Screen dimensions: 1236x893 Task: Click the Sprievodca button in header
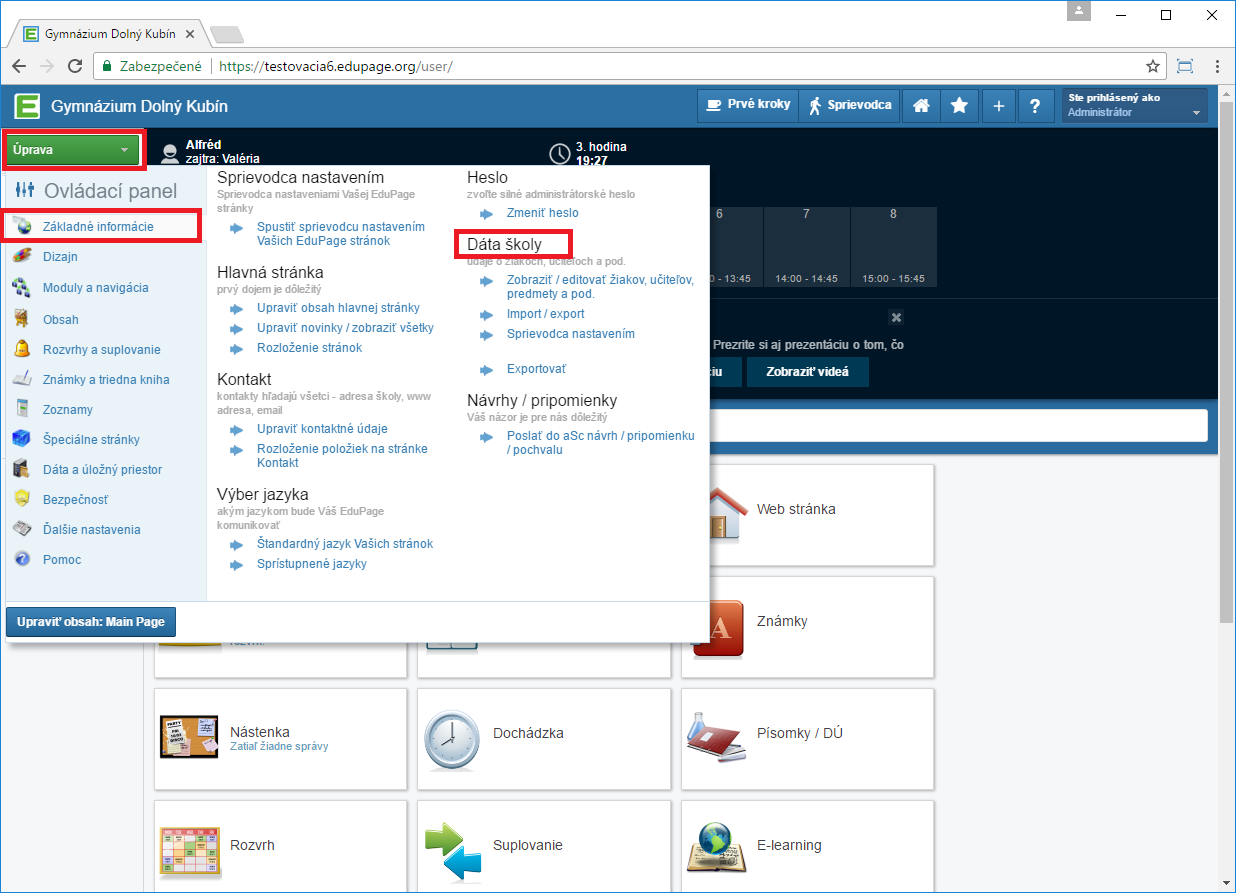coord(850,105)
